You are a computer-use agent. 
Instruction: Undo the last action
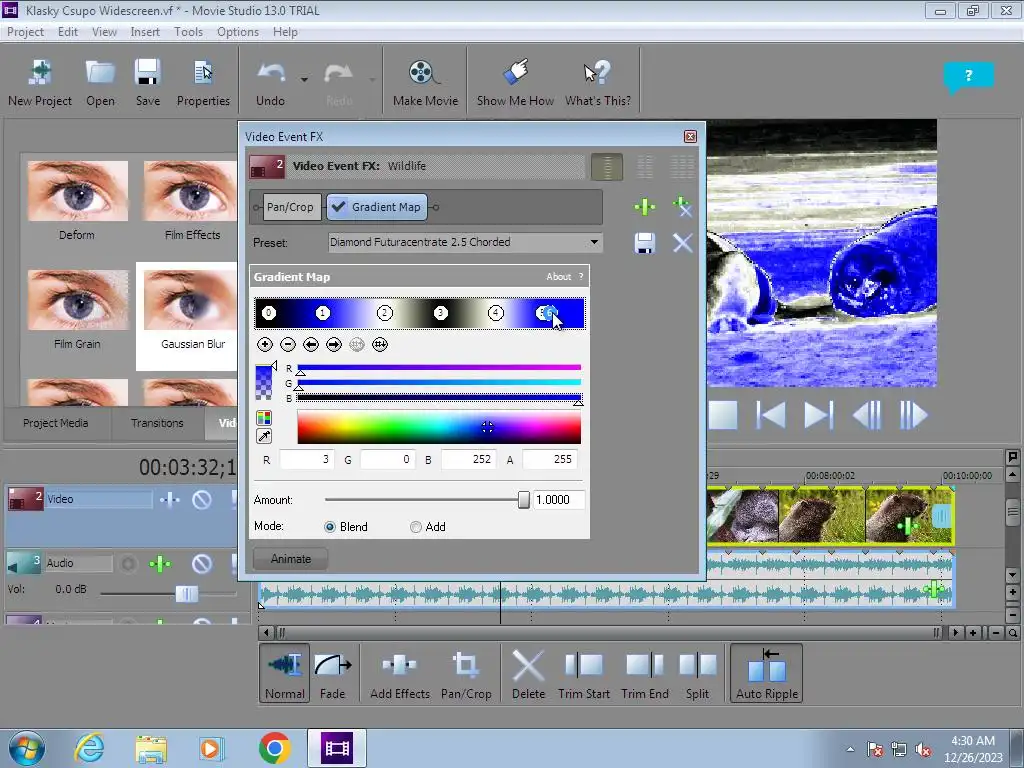pyautogui.click(x=270, y=83)
